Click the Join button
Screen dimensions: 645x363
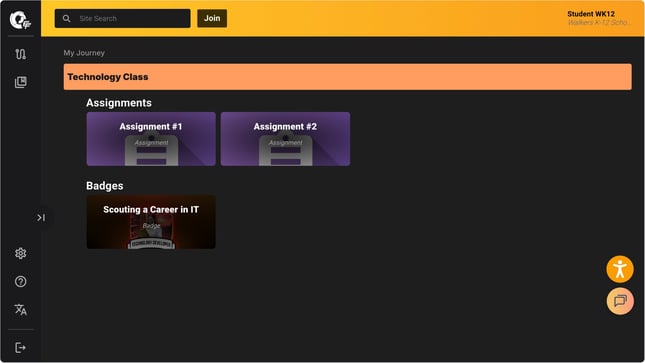coord(212,19)
